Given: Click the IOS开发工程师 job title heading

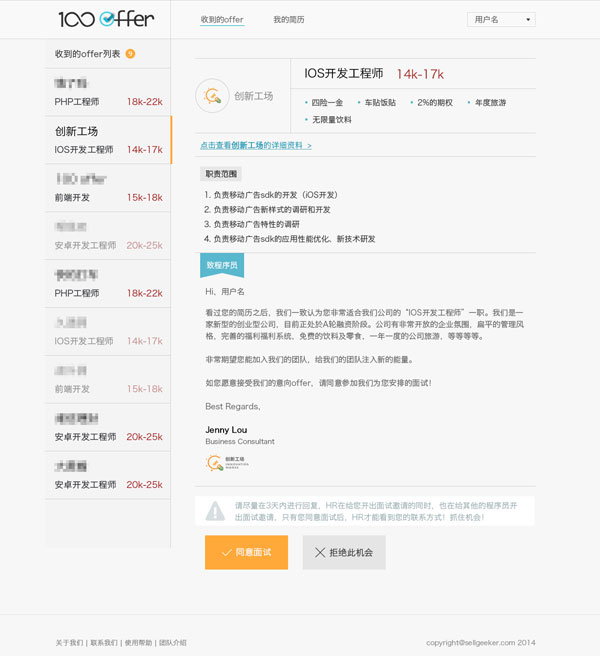Looking at the screenshot, I should (x=344, y=74).
